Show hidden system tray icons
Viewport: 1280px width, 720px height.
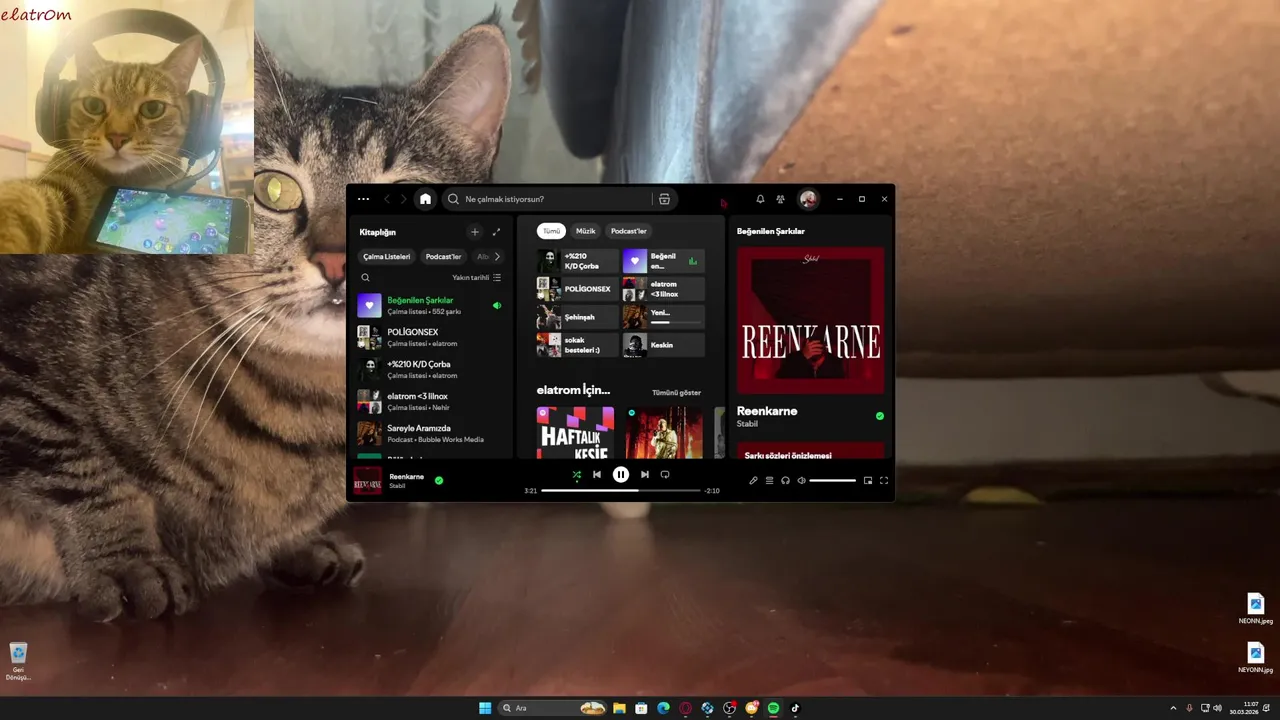[x=1173, y=708]
